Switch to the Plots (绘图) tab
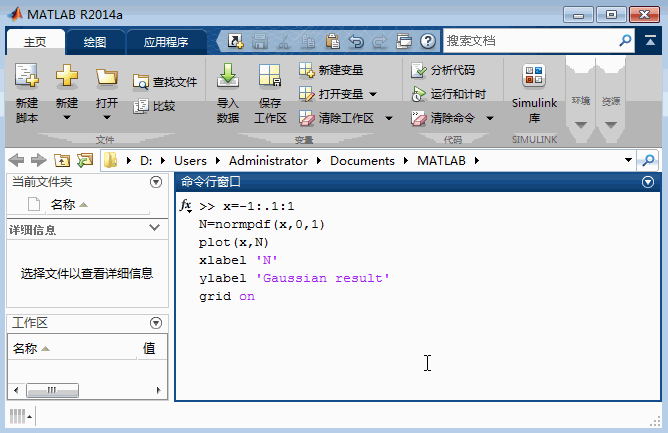 (95, 42)
